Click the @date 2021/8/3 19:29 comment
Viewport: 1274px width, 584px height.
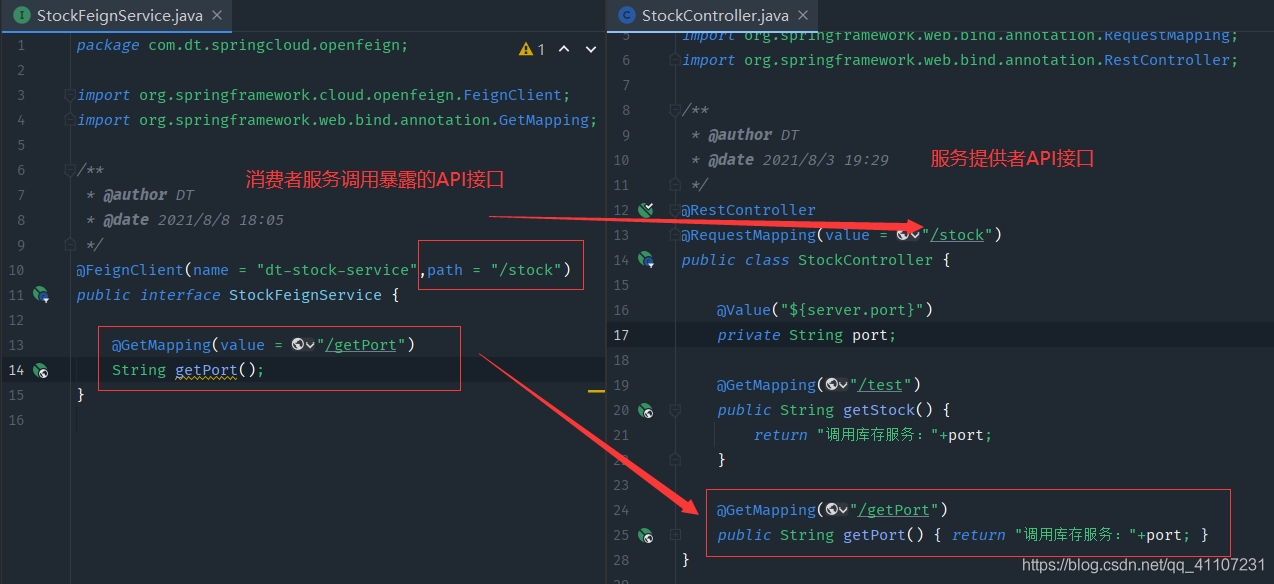tap(799, 160)
